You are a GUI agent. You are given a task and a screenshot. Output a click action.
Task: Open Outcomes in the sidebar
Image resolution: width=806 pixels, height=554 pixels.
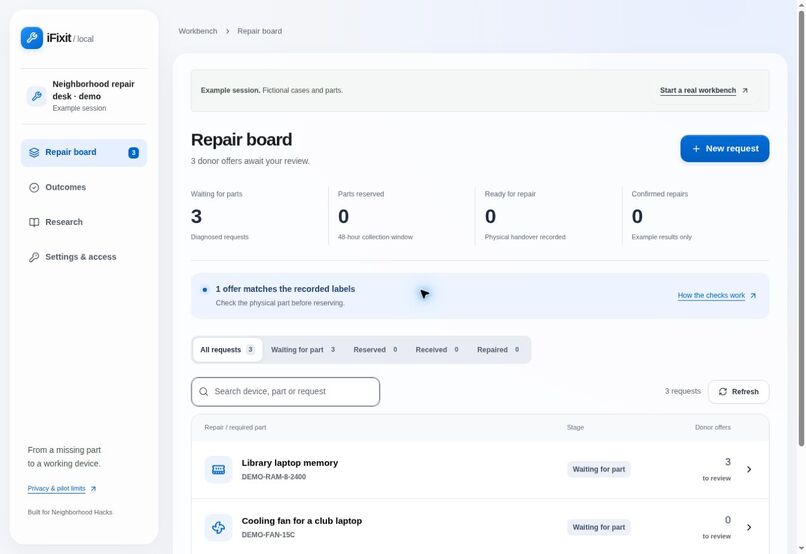tap(84, 188)
